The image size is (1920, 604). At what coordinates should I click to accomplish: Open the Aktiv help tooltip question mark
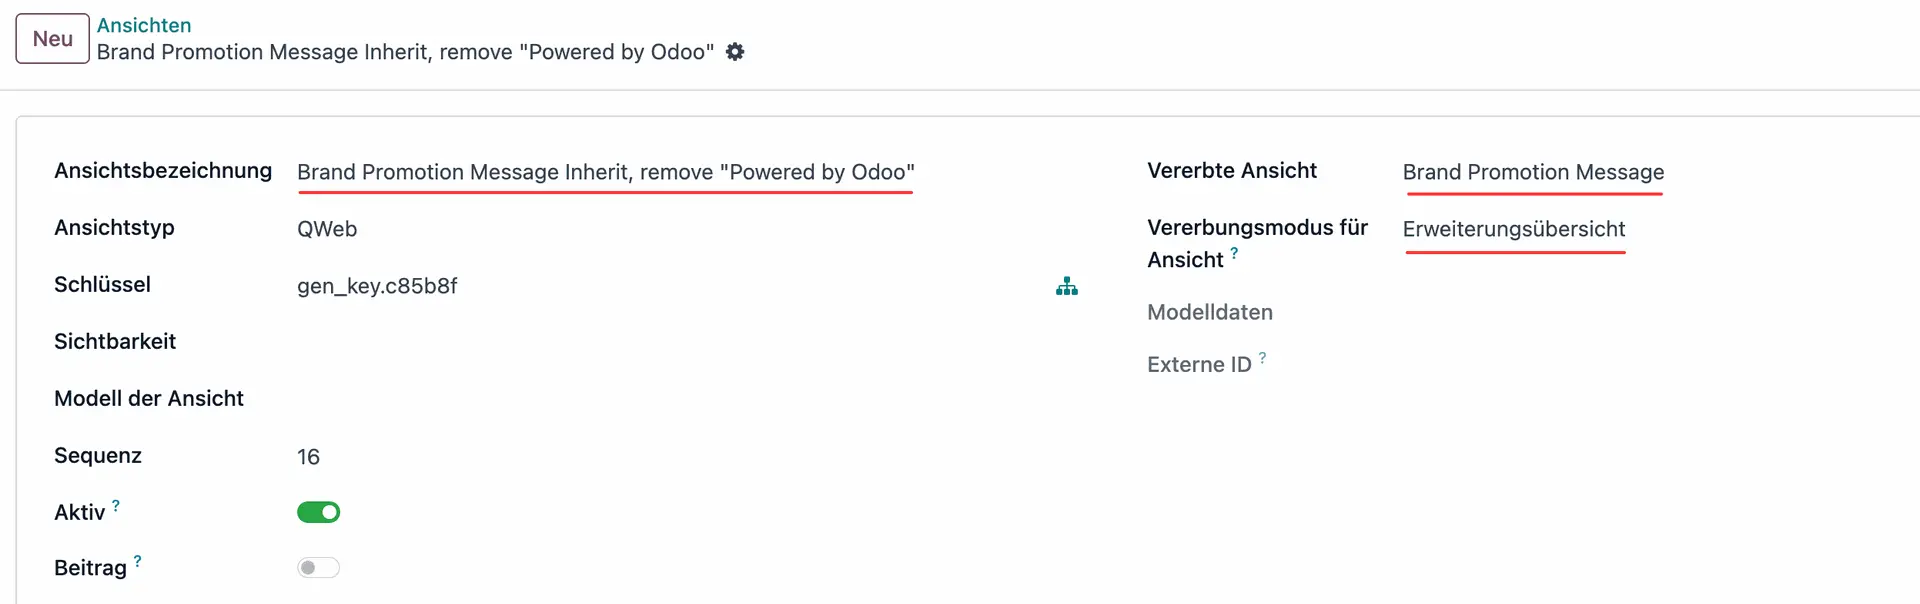(x=115, y=504)
